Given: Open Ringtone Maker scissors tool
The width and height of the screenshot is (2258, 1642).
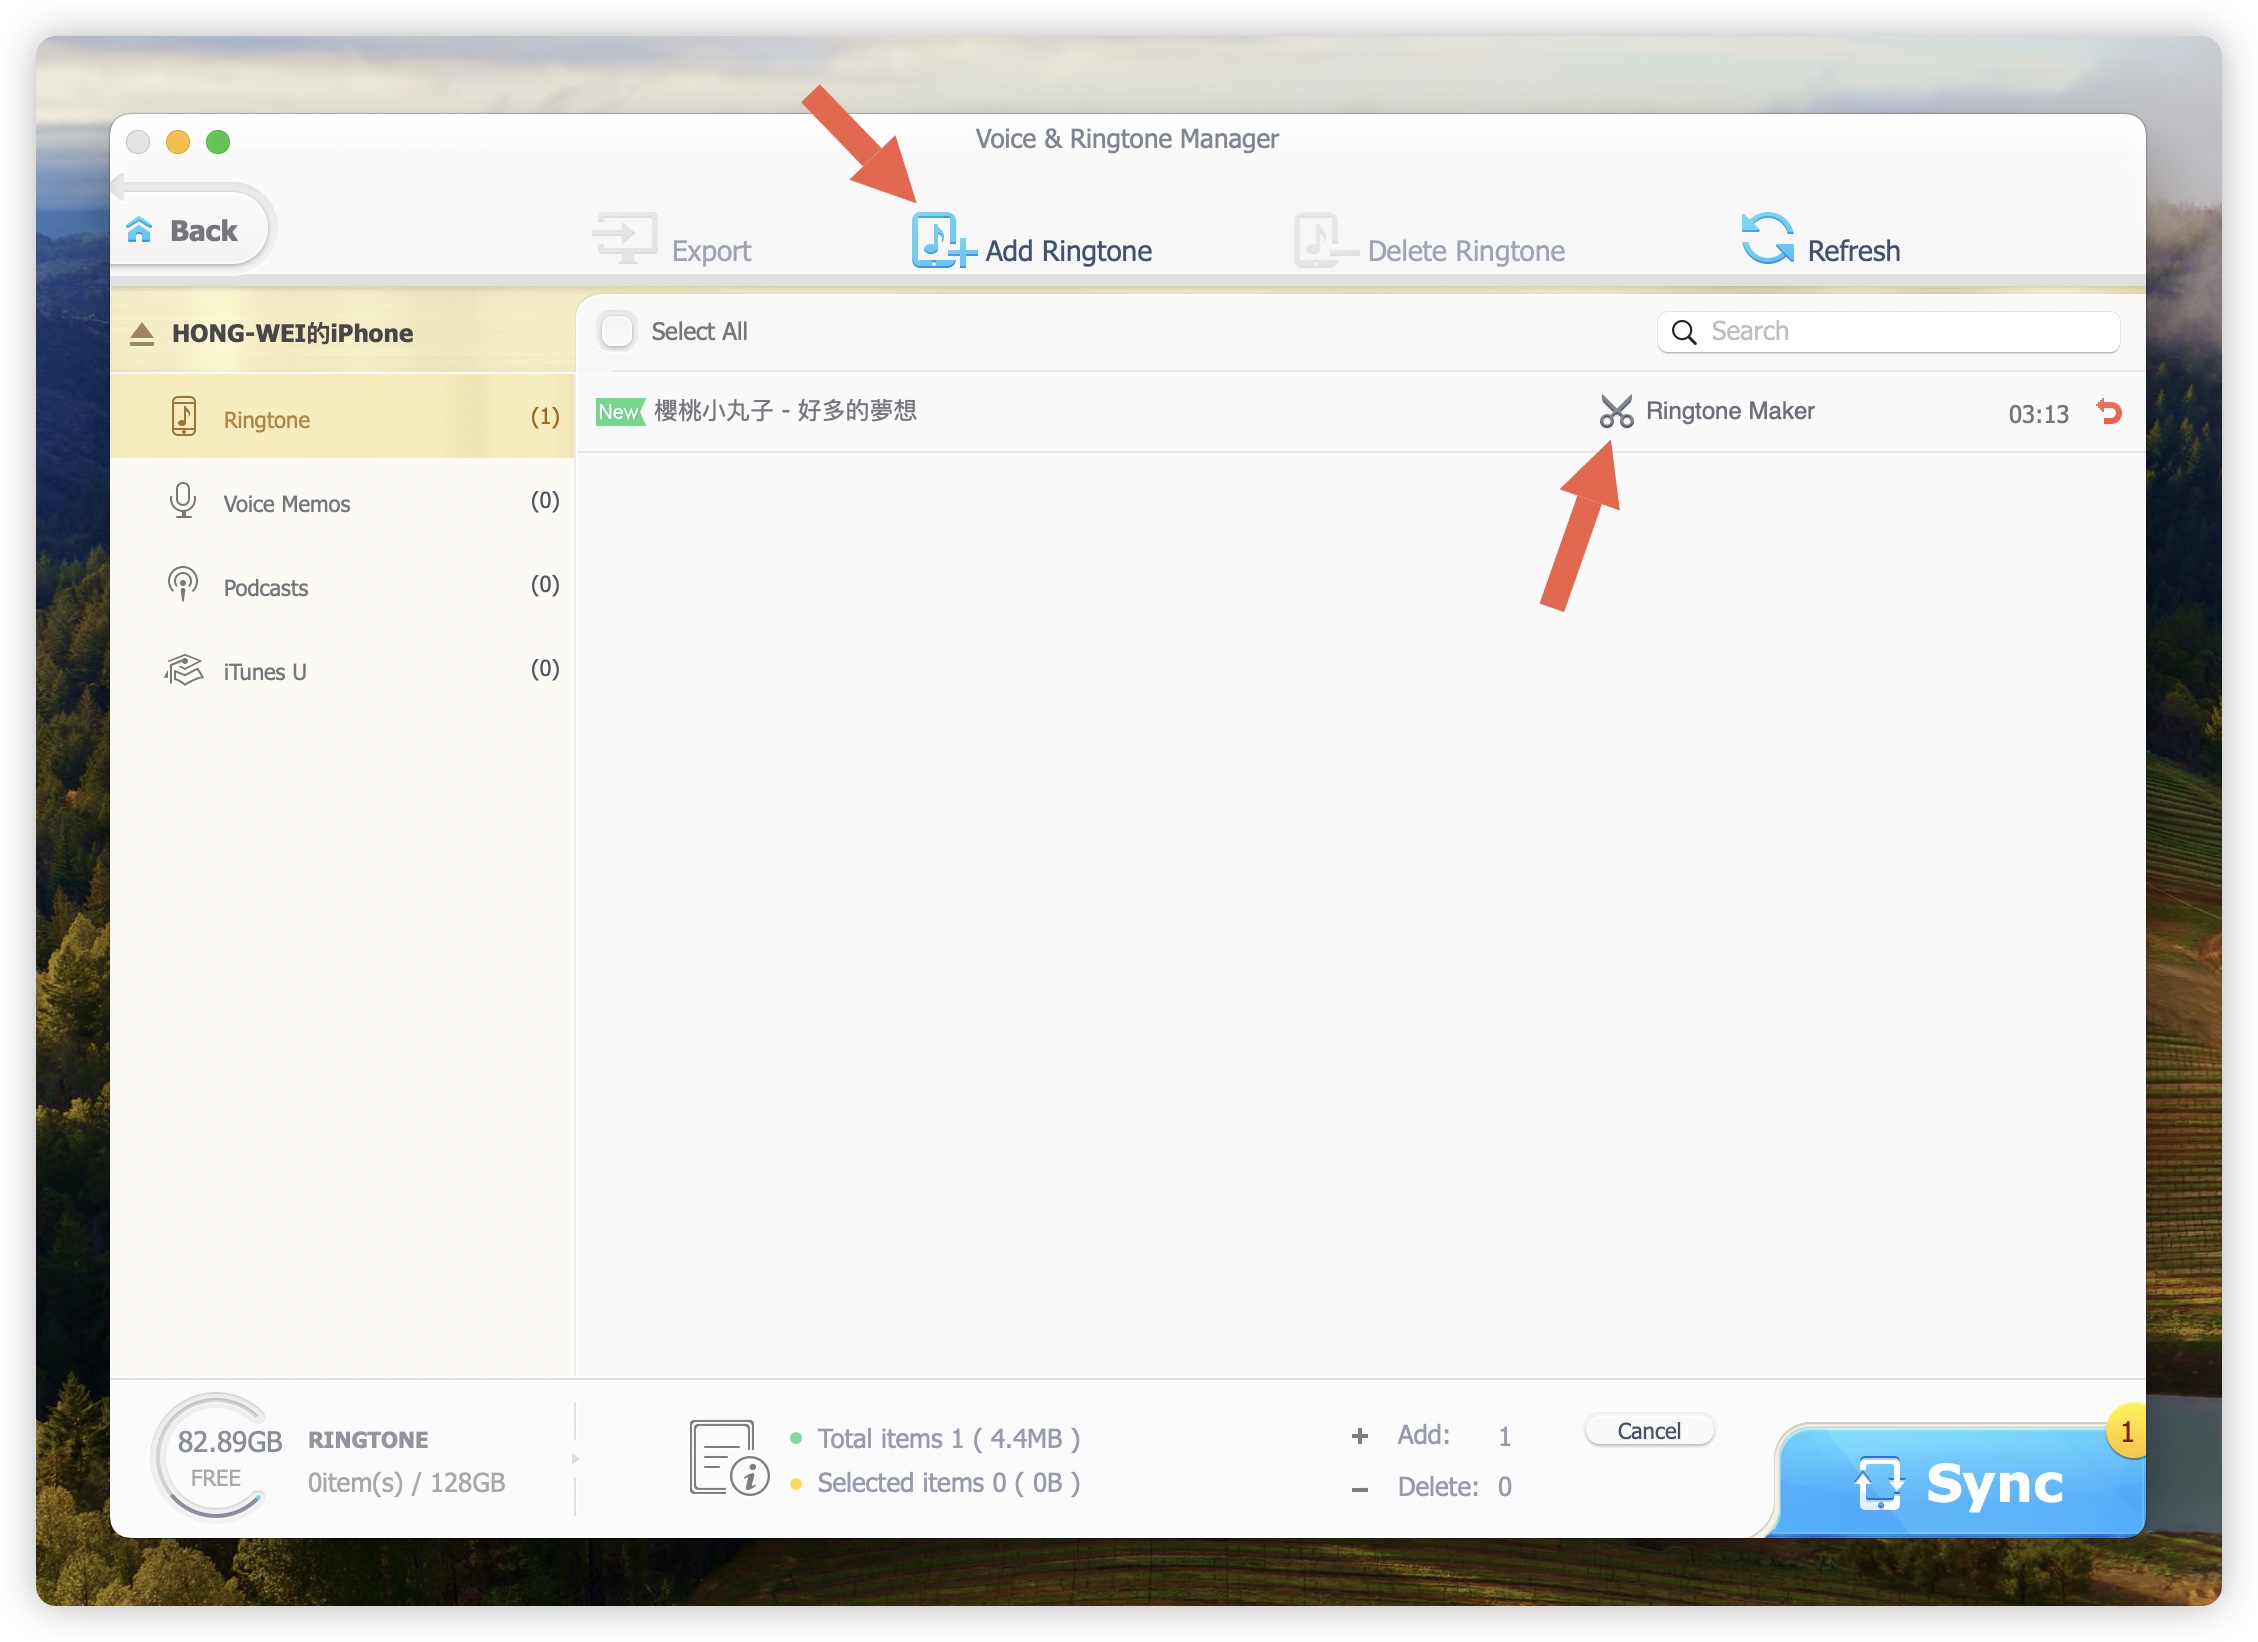Looking at the screenshot, I should [x=1615, y=411].
